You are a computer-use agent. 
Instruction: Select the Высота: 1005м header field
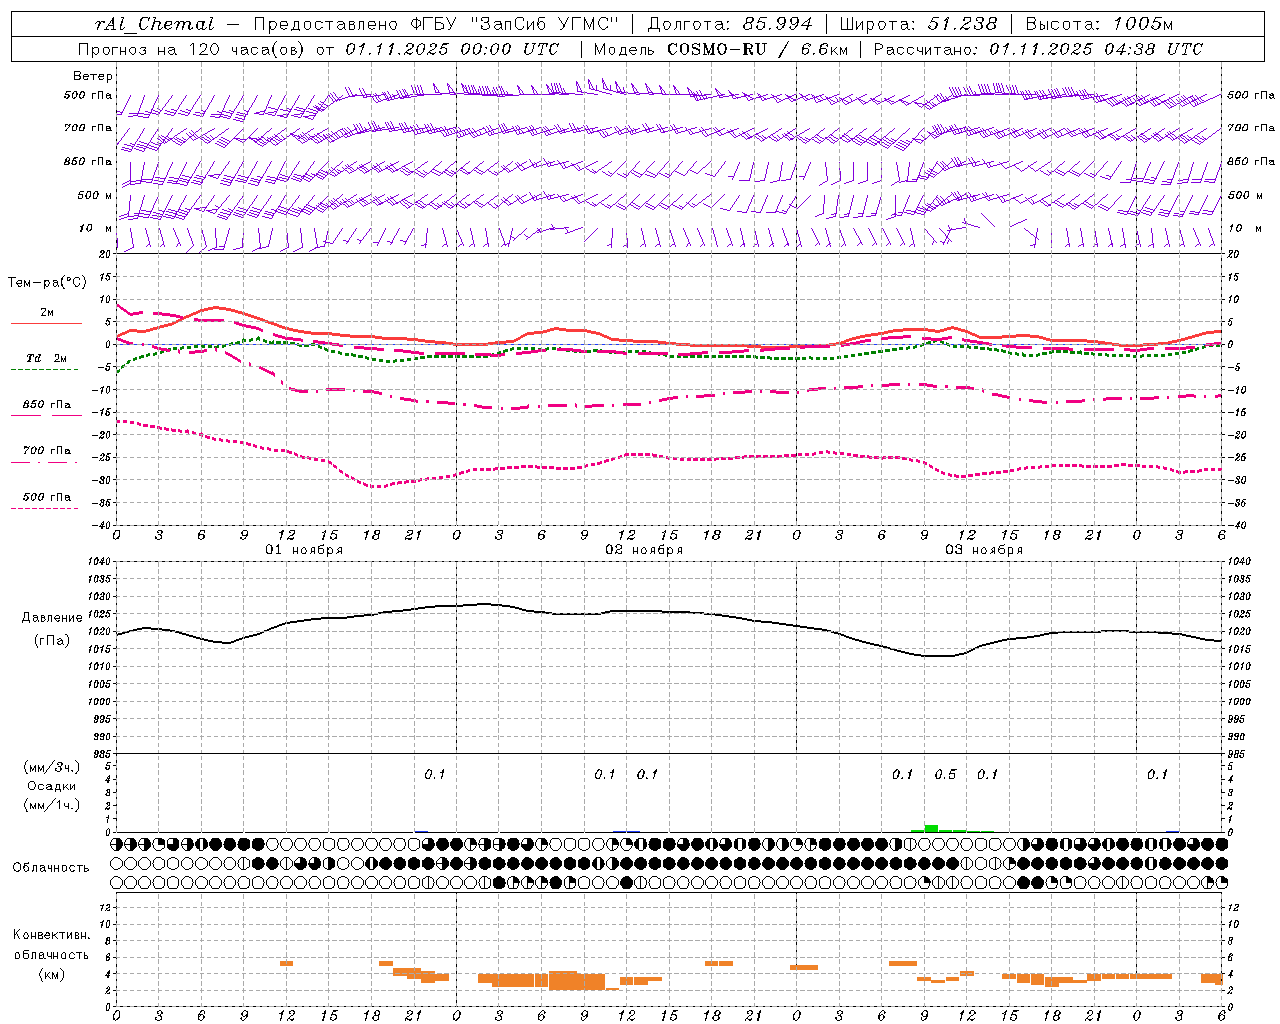pyautogui.click(x=1100, y=24)
